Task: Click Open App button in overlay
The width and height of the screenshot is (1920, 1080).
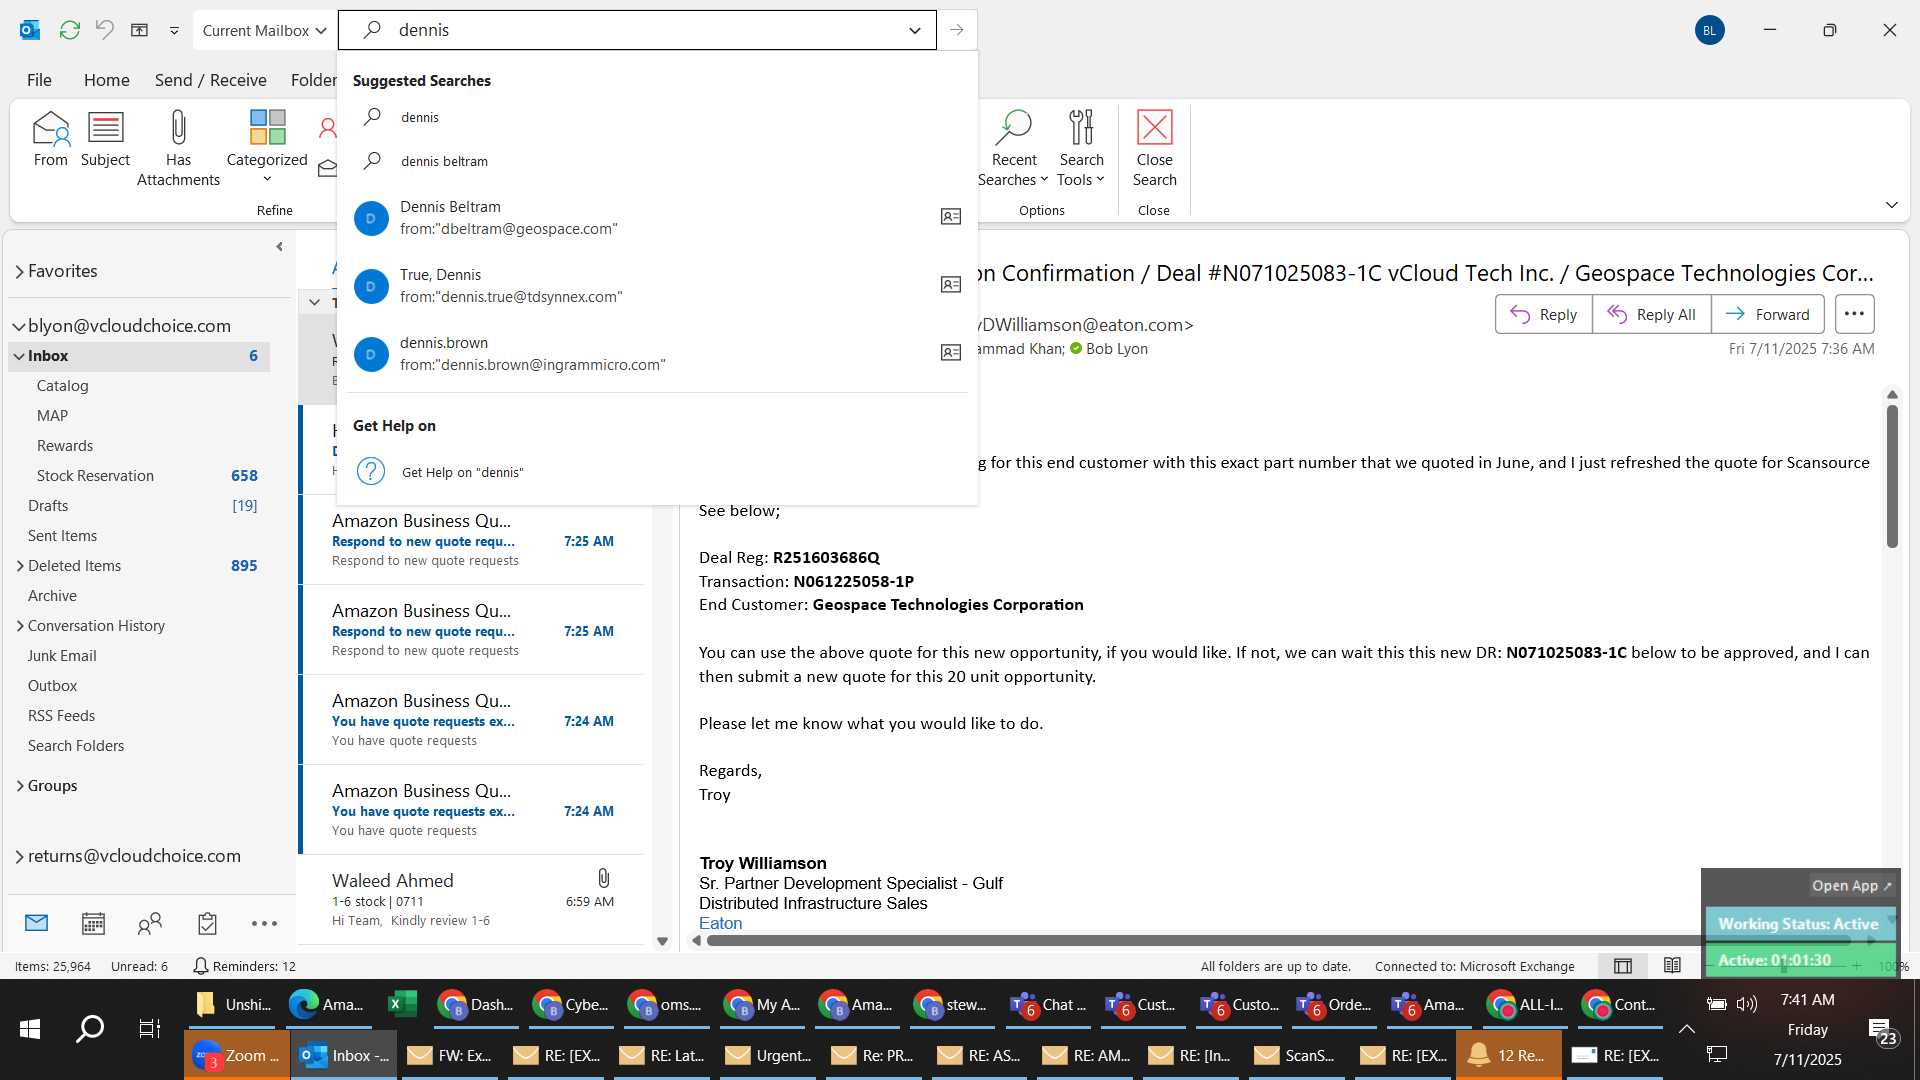Action: click(x=1851, y=886)
